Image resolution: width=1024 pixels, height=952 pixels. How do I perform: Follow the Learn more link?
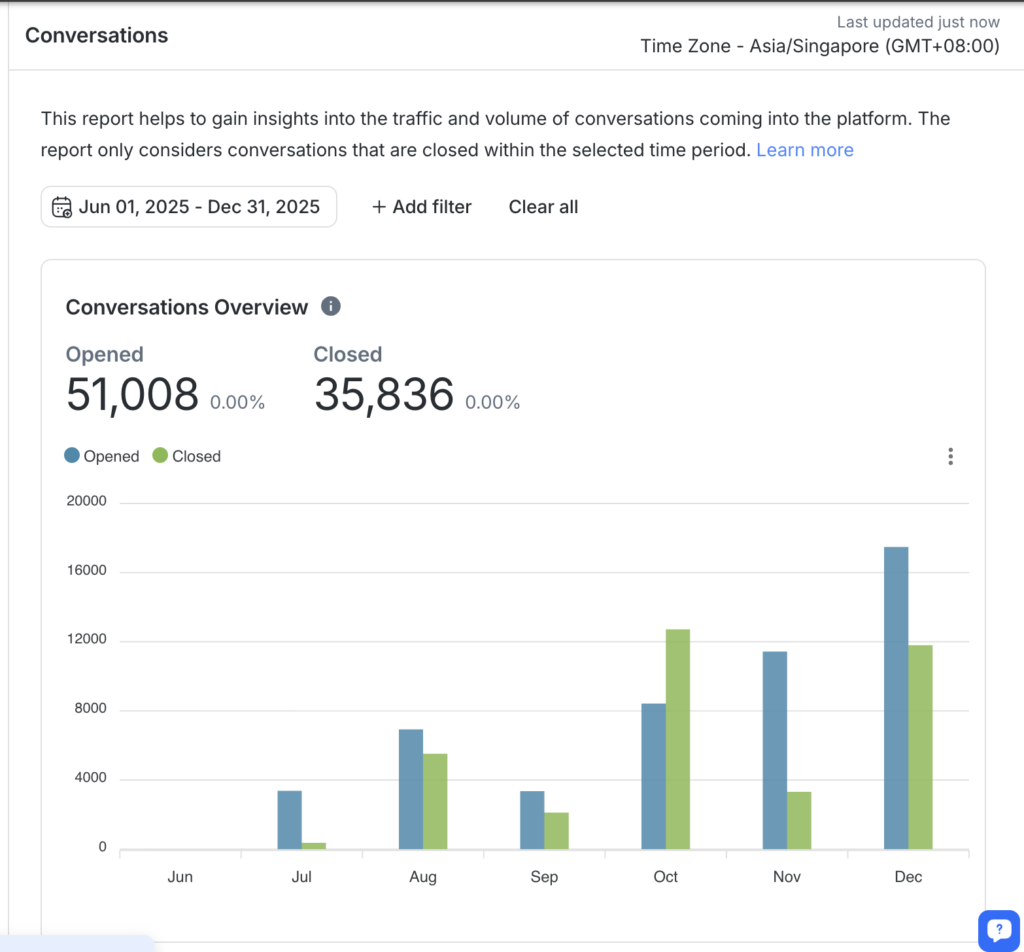click(804, 150)
